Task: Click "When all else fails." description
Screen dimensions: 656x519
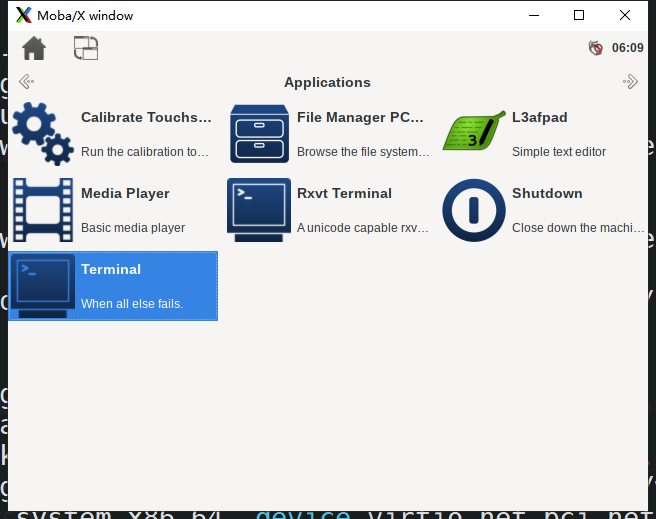Action: [x=132, y=304]
